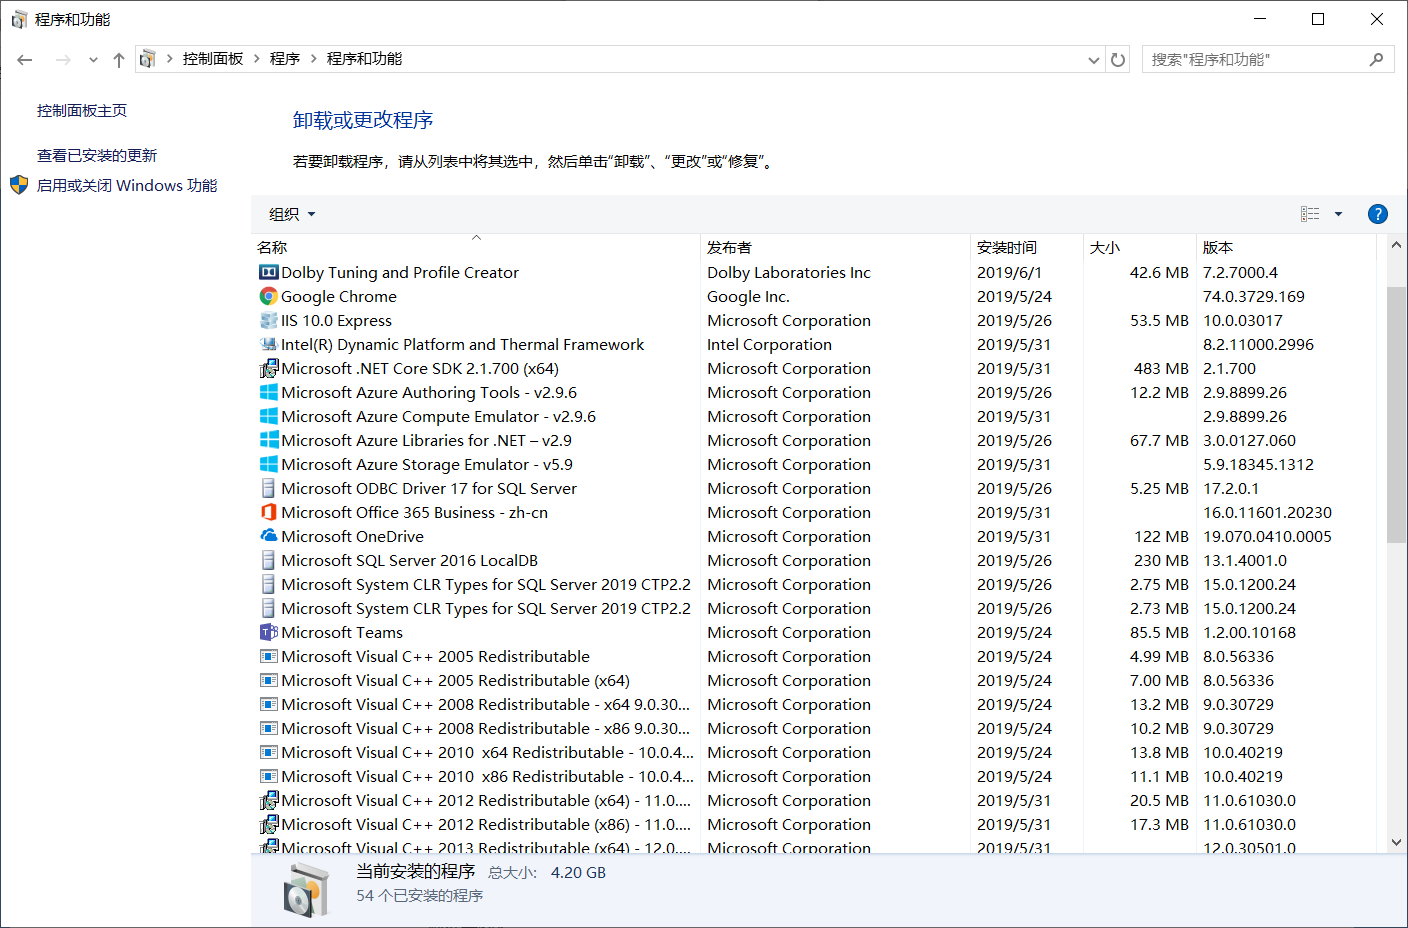Click Visual C++ 2012 Redistributable (x86) icon
Viewport: 1408px width, 928px height.
click(x=268, y=824)
